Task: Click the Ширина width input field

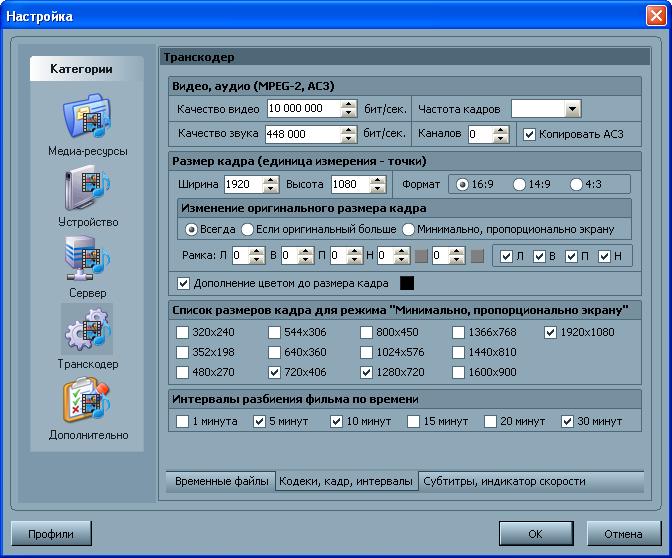Action: point(242,184)
